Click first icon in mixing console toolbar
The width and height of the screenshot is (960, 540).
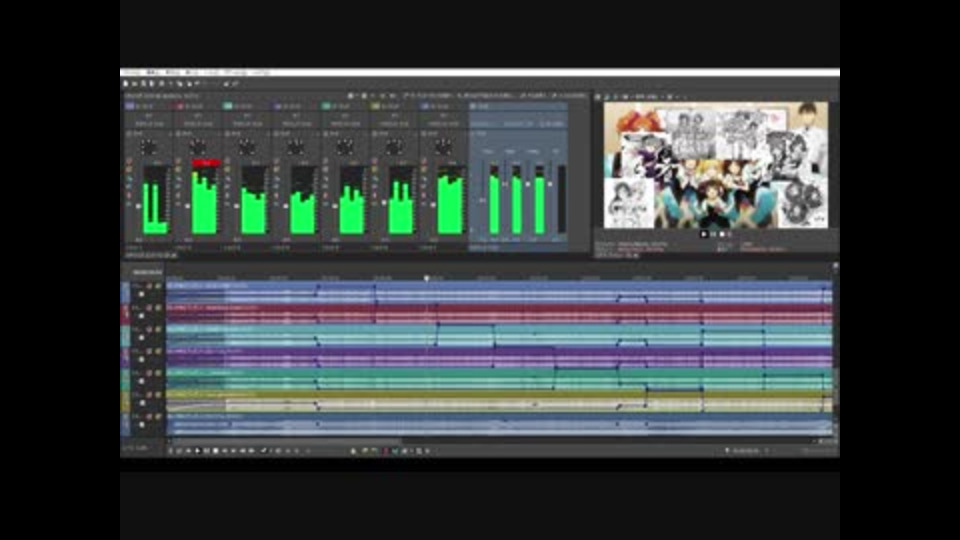point(351,96)
